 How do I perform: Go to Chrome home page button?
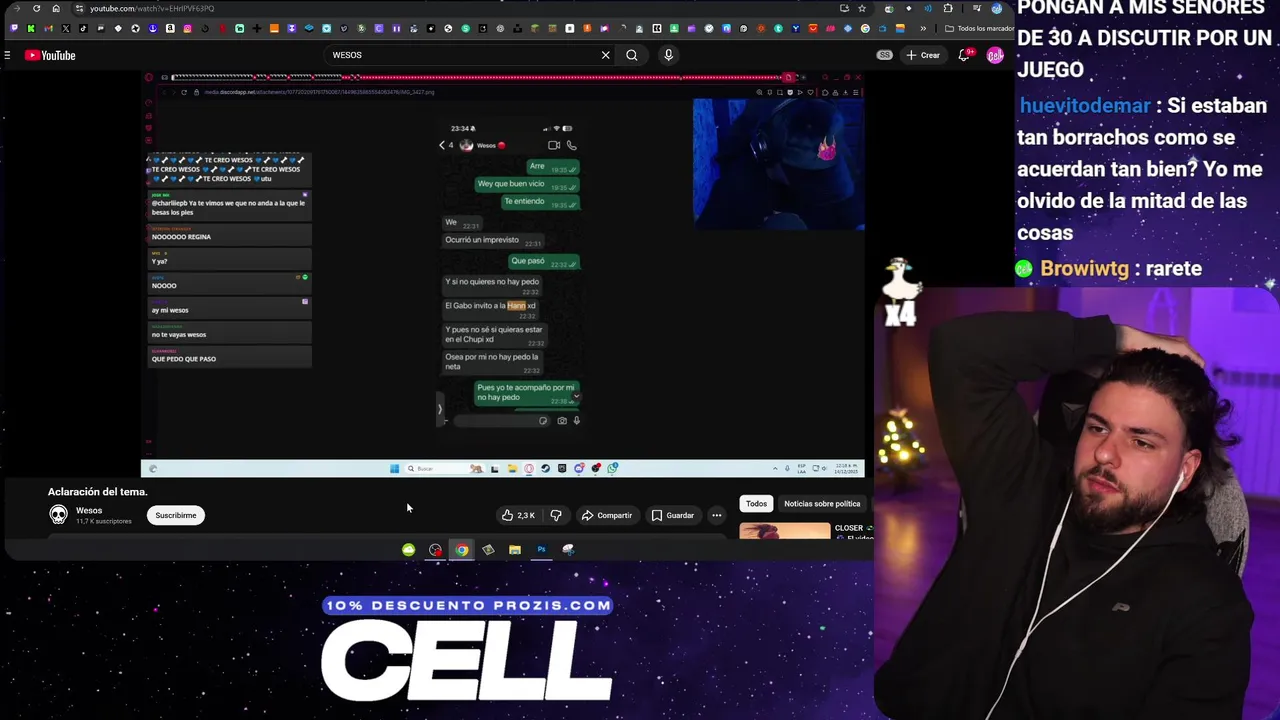point(56,9)
